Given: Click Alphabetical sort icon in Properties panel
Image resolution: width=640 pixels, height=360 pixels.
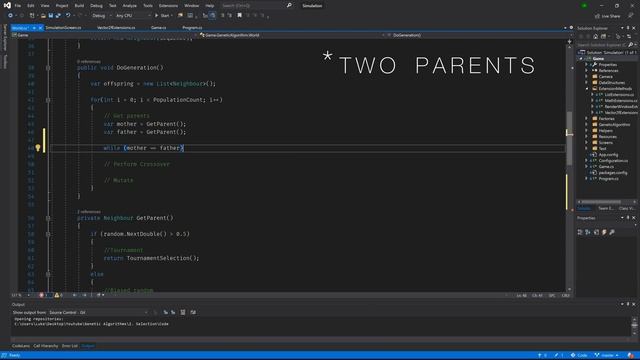Looking at the screenshot, I should point(588,232).
